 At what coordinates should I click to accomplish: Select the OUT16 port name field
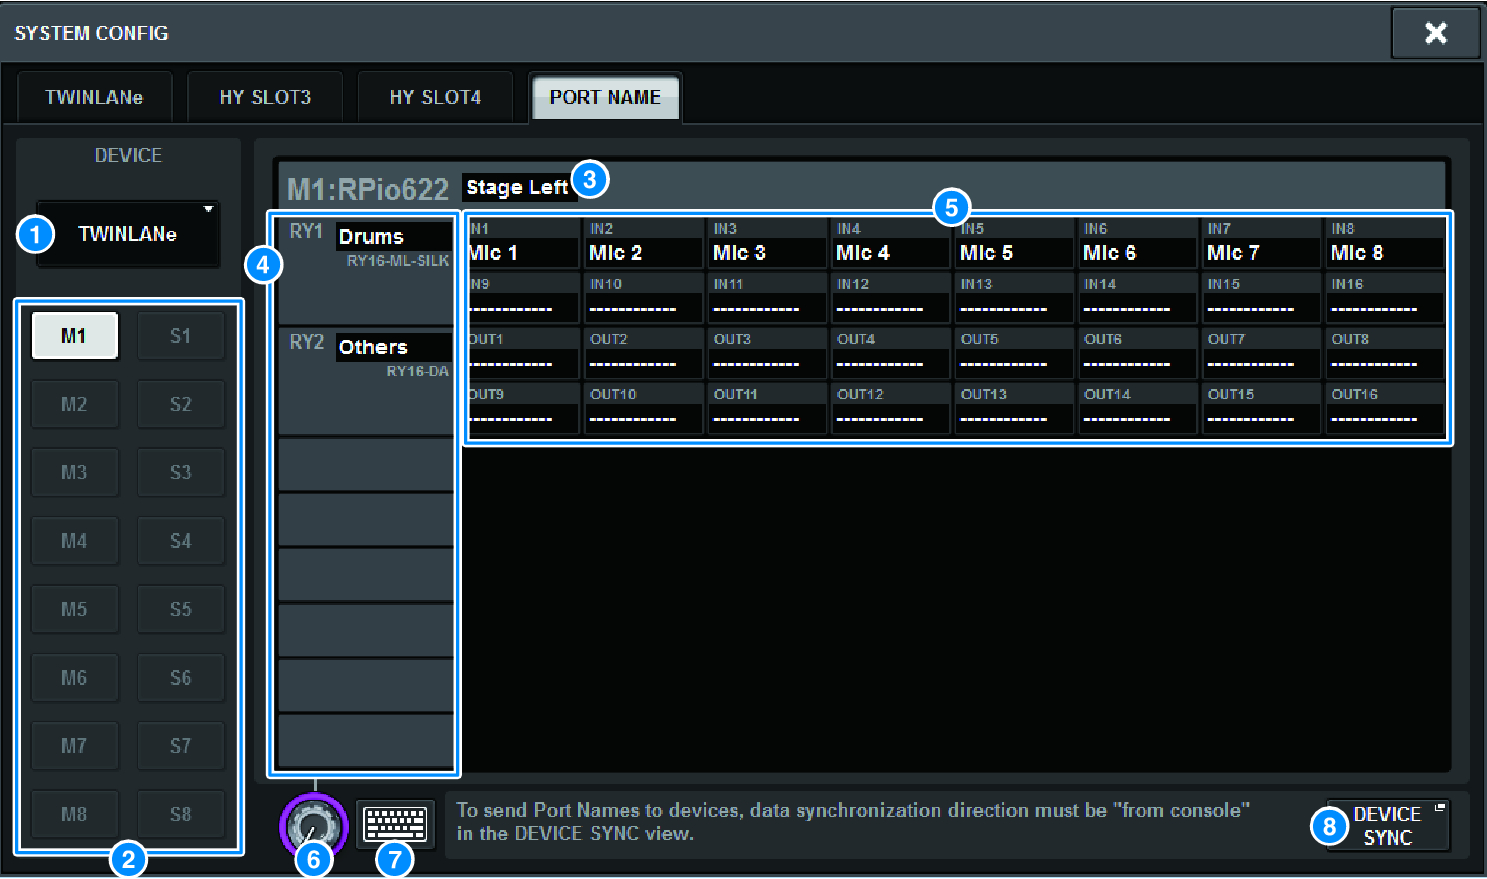(1385, 418)
